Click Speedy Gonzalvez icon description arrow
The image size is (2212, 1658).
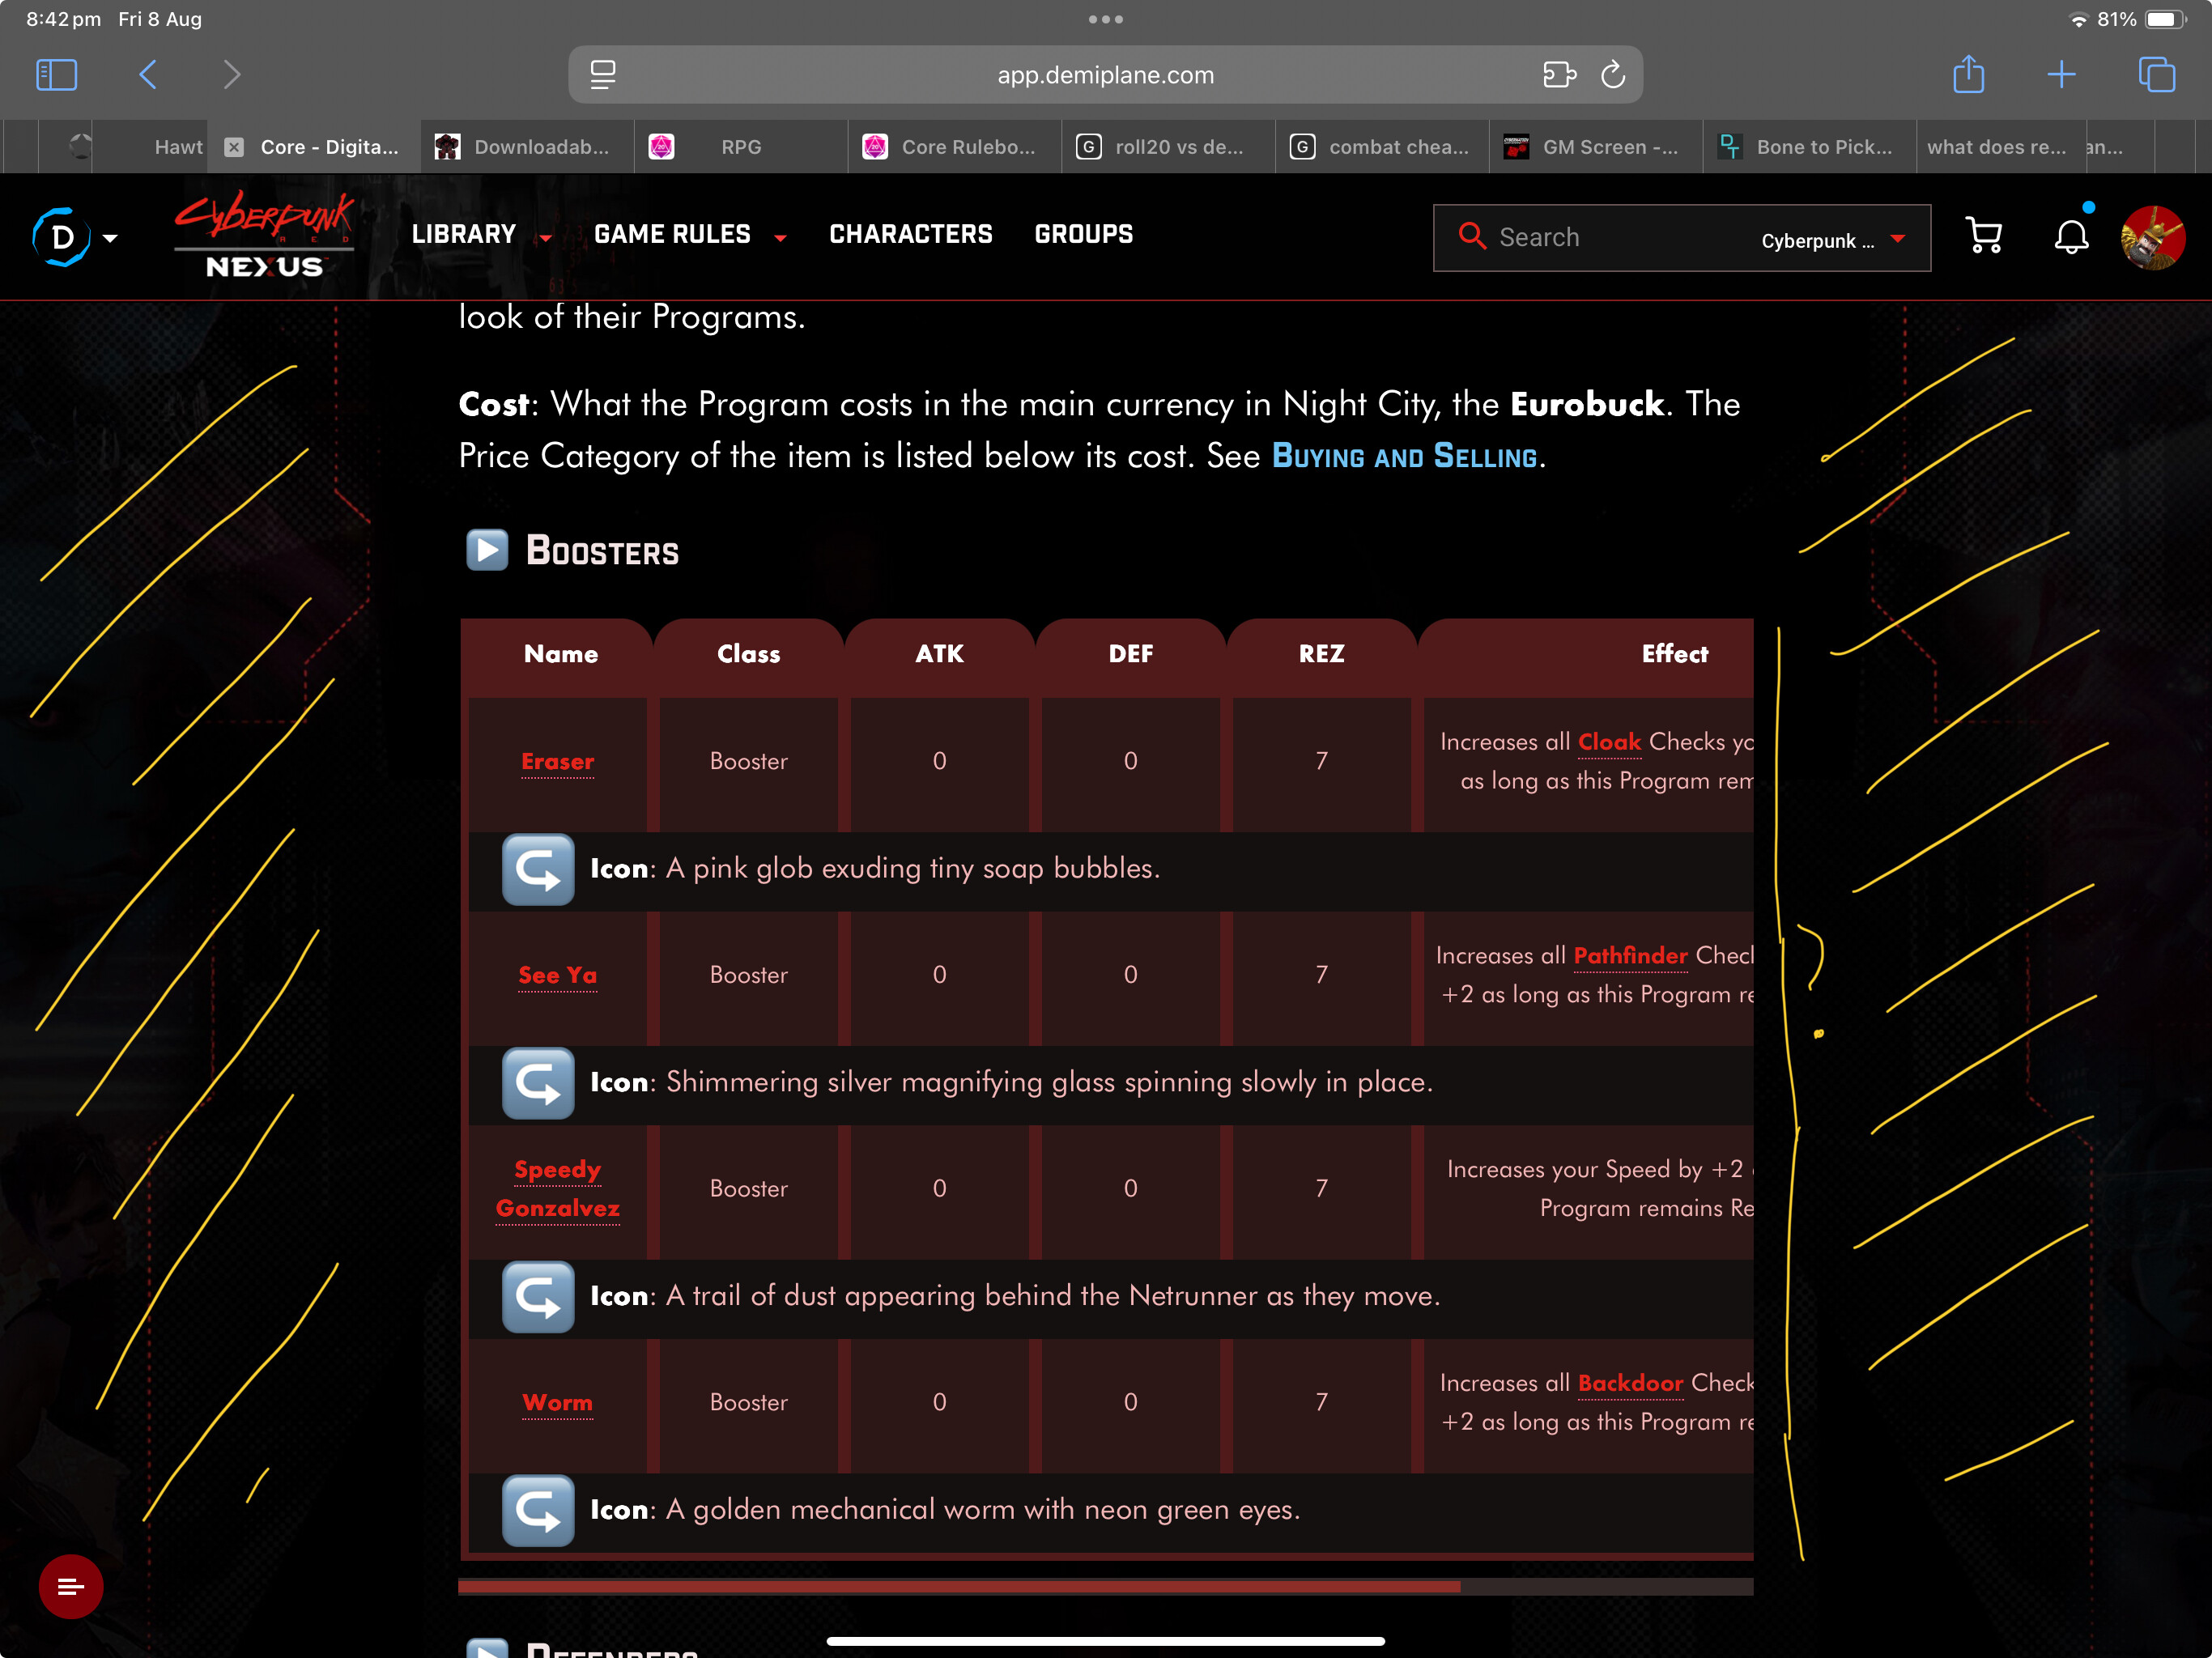pos(538,1297)
